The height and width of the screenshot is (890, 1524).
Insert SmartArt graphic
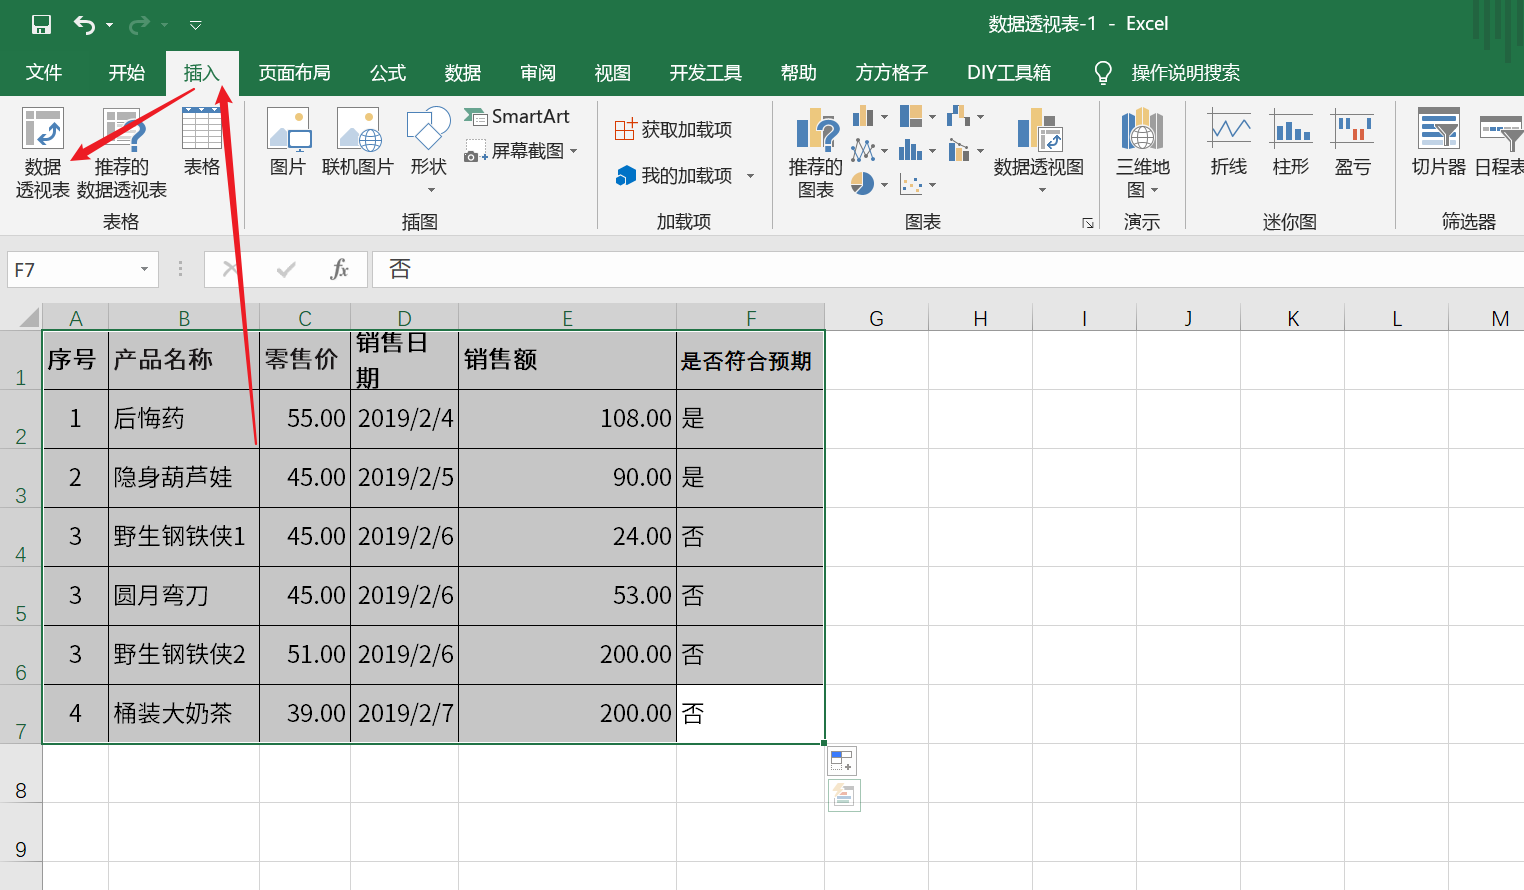(x=517, y=117)
